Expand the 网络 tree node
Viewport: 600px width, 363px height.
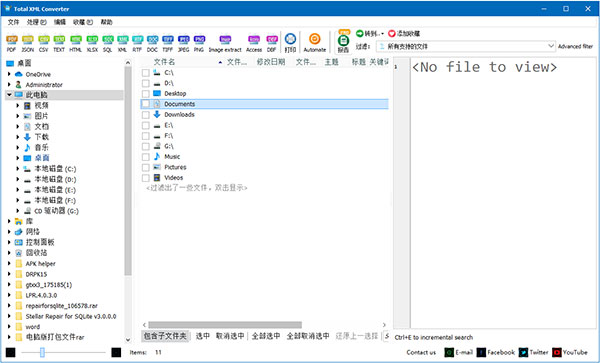pos(9,232)
